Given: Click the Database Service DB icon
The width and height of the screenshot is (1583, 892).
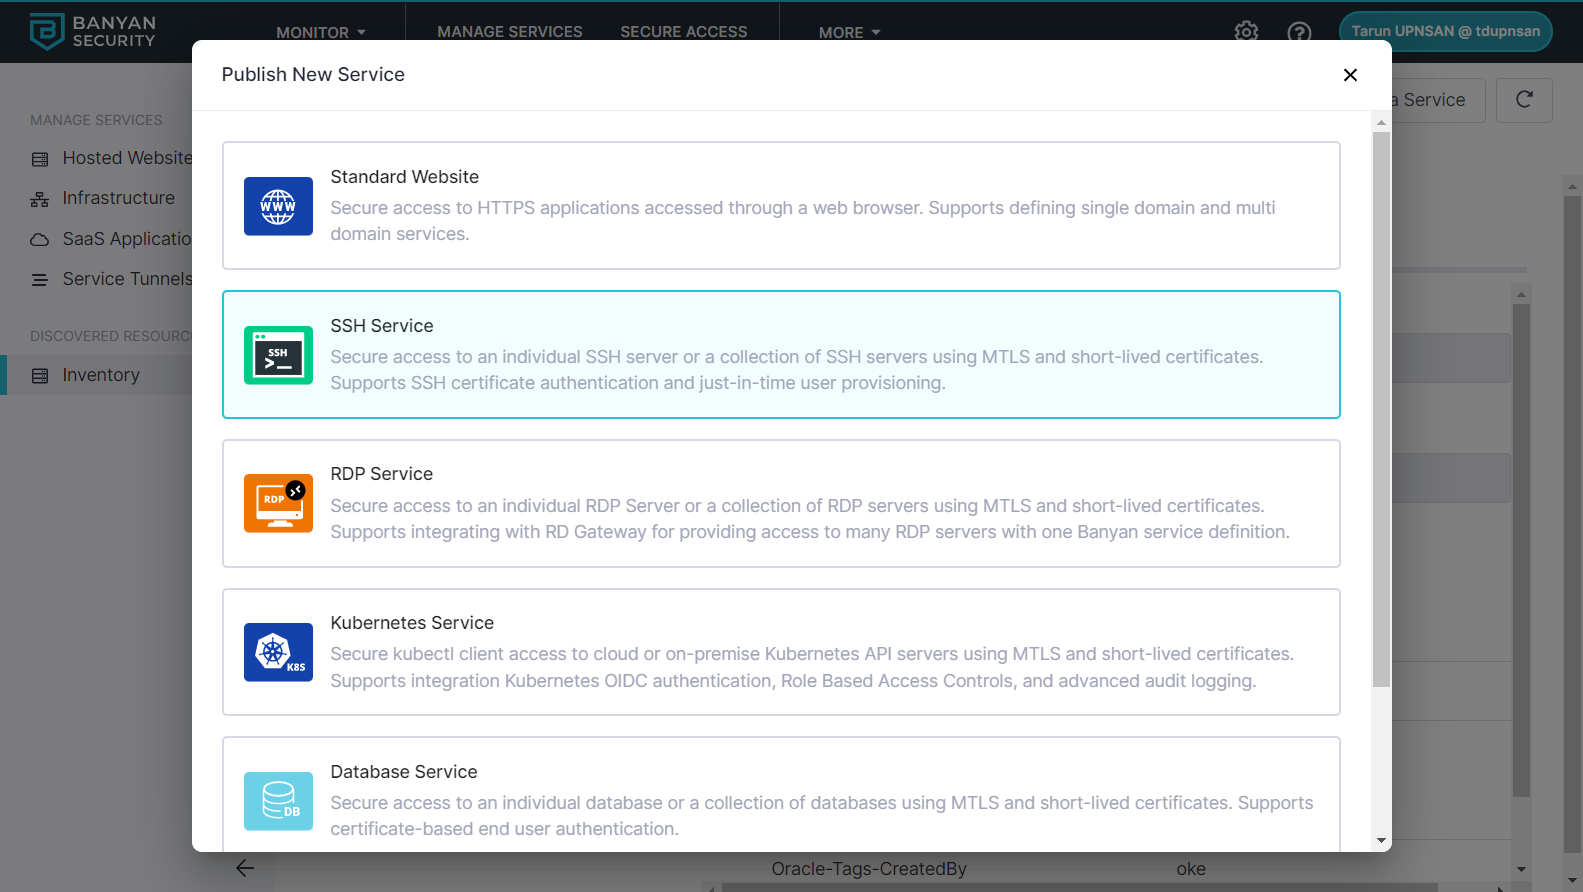Looking at the screenshot, I should [x=278, y=801].
